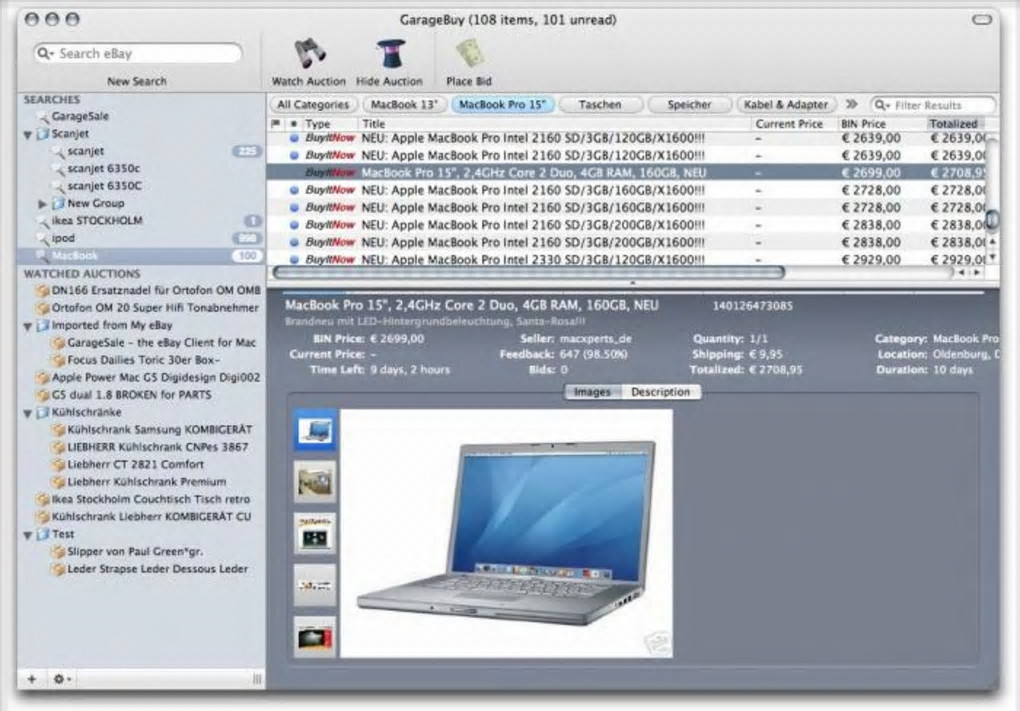Select the fourth thumbnail image

click(315, 585)
